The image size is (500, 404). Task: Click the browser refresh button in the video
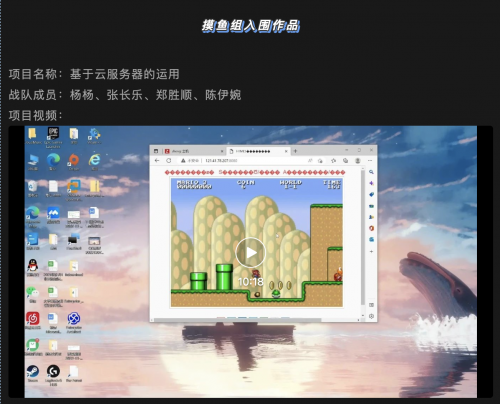pyautogui.click(x=169, y=160)
